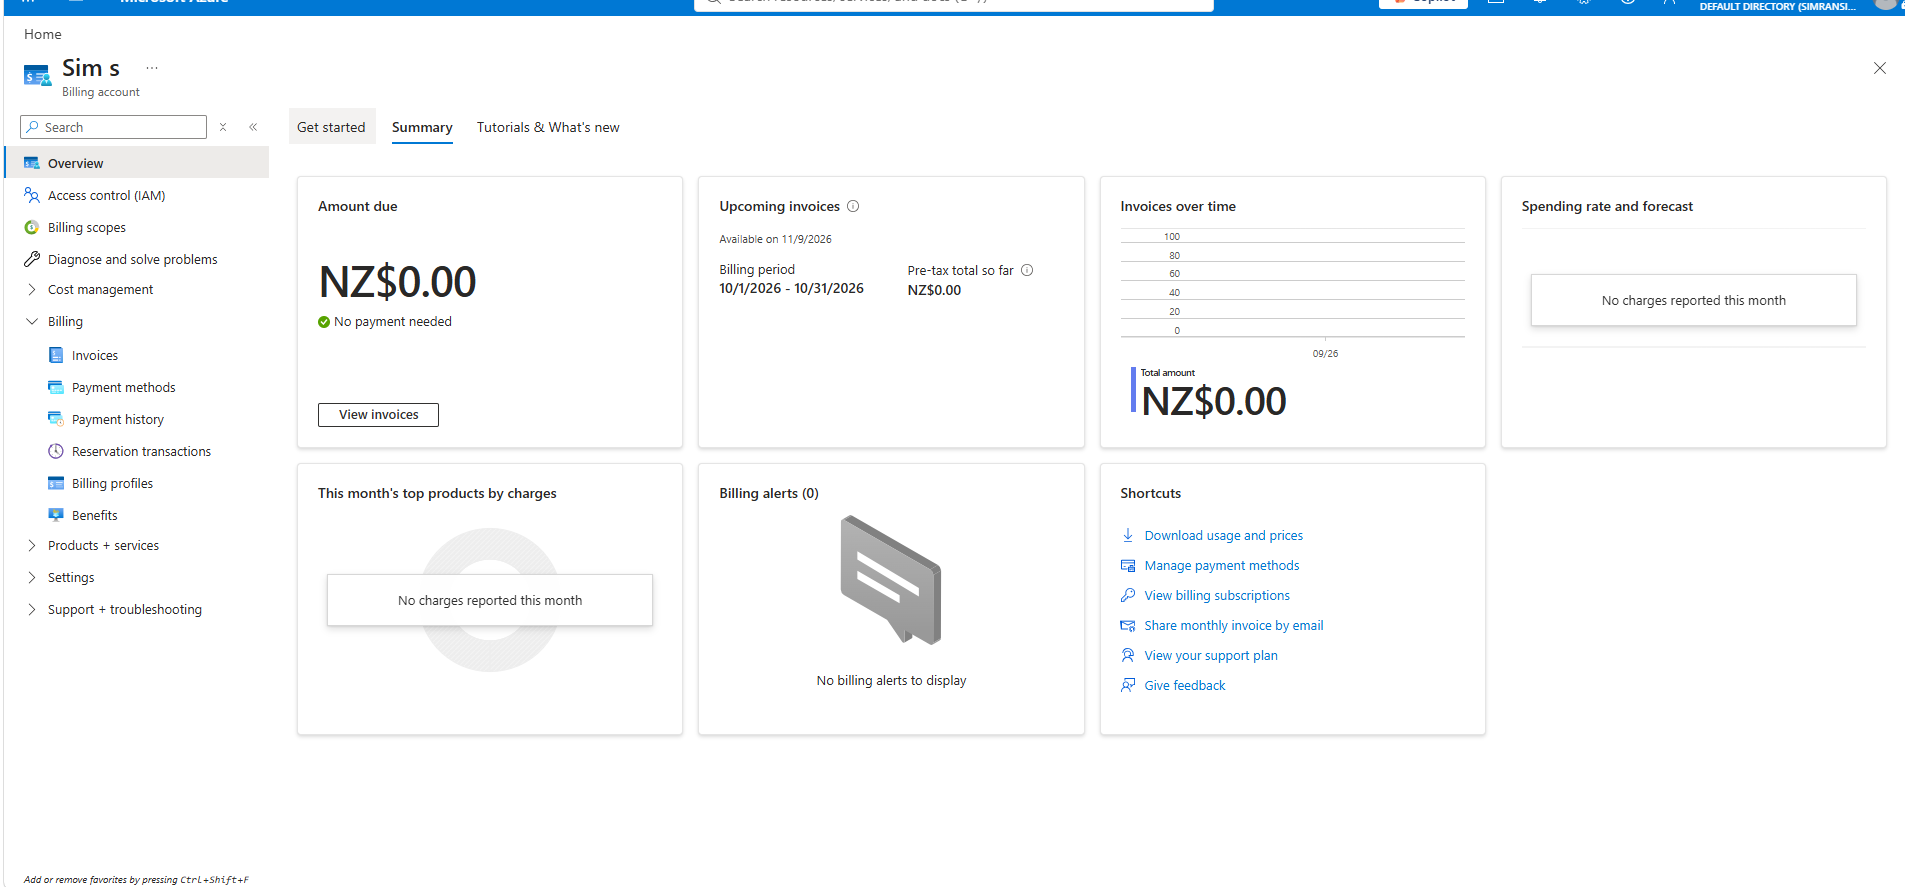
Task: Clear the sidebar search with X icon
Action: coord(223,127)
